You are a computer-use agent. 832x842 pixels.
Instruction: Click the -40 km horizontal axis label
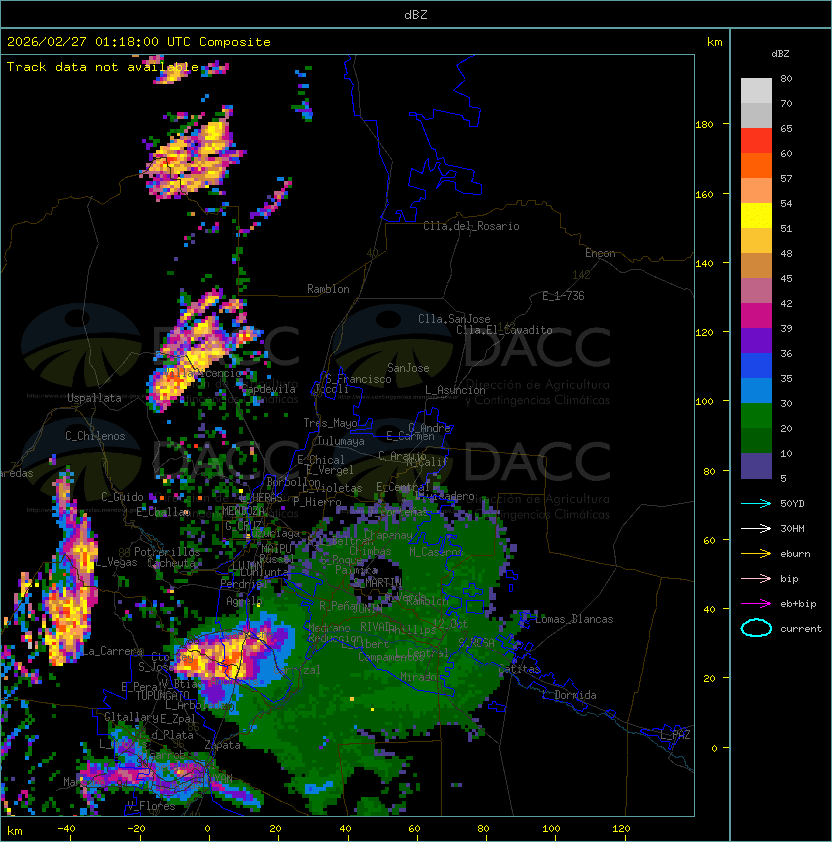(x=66, y=828)
